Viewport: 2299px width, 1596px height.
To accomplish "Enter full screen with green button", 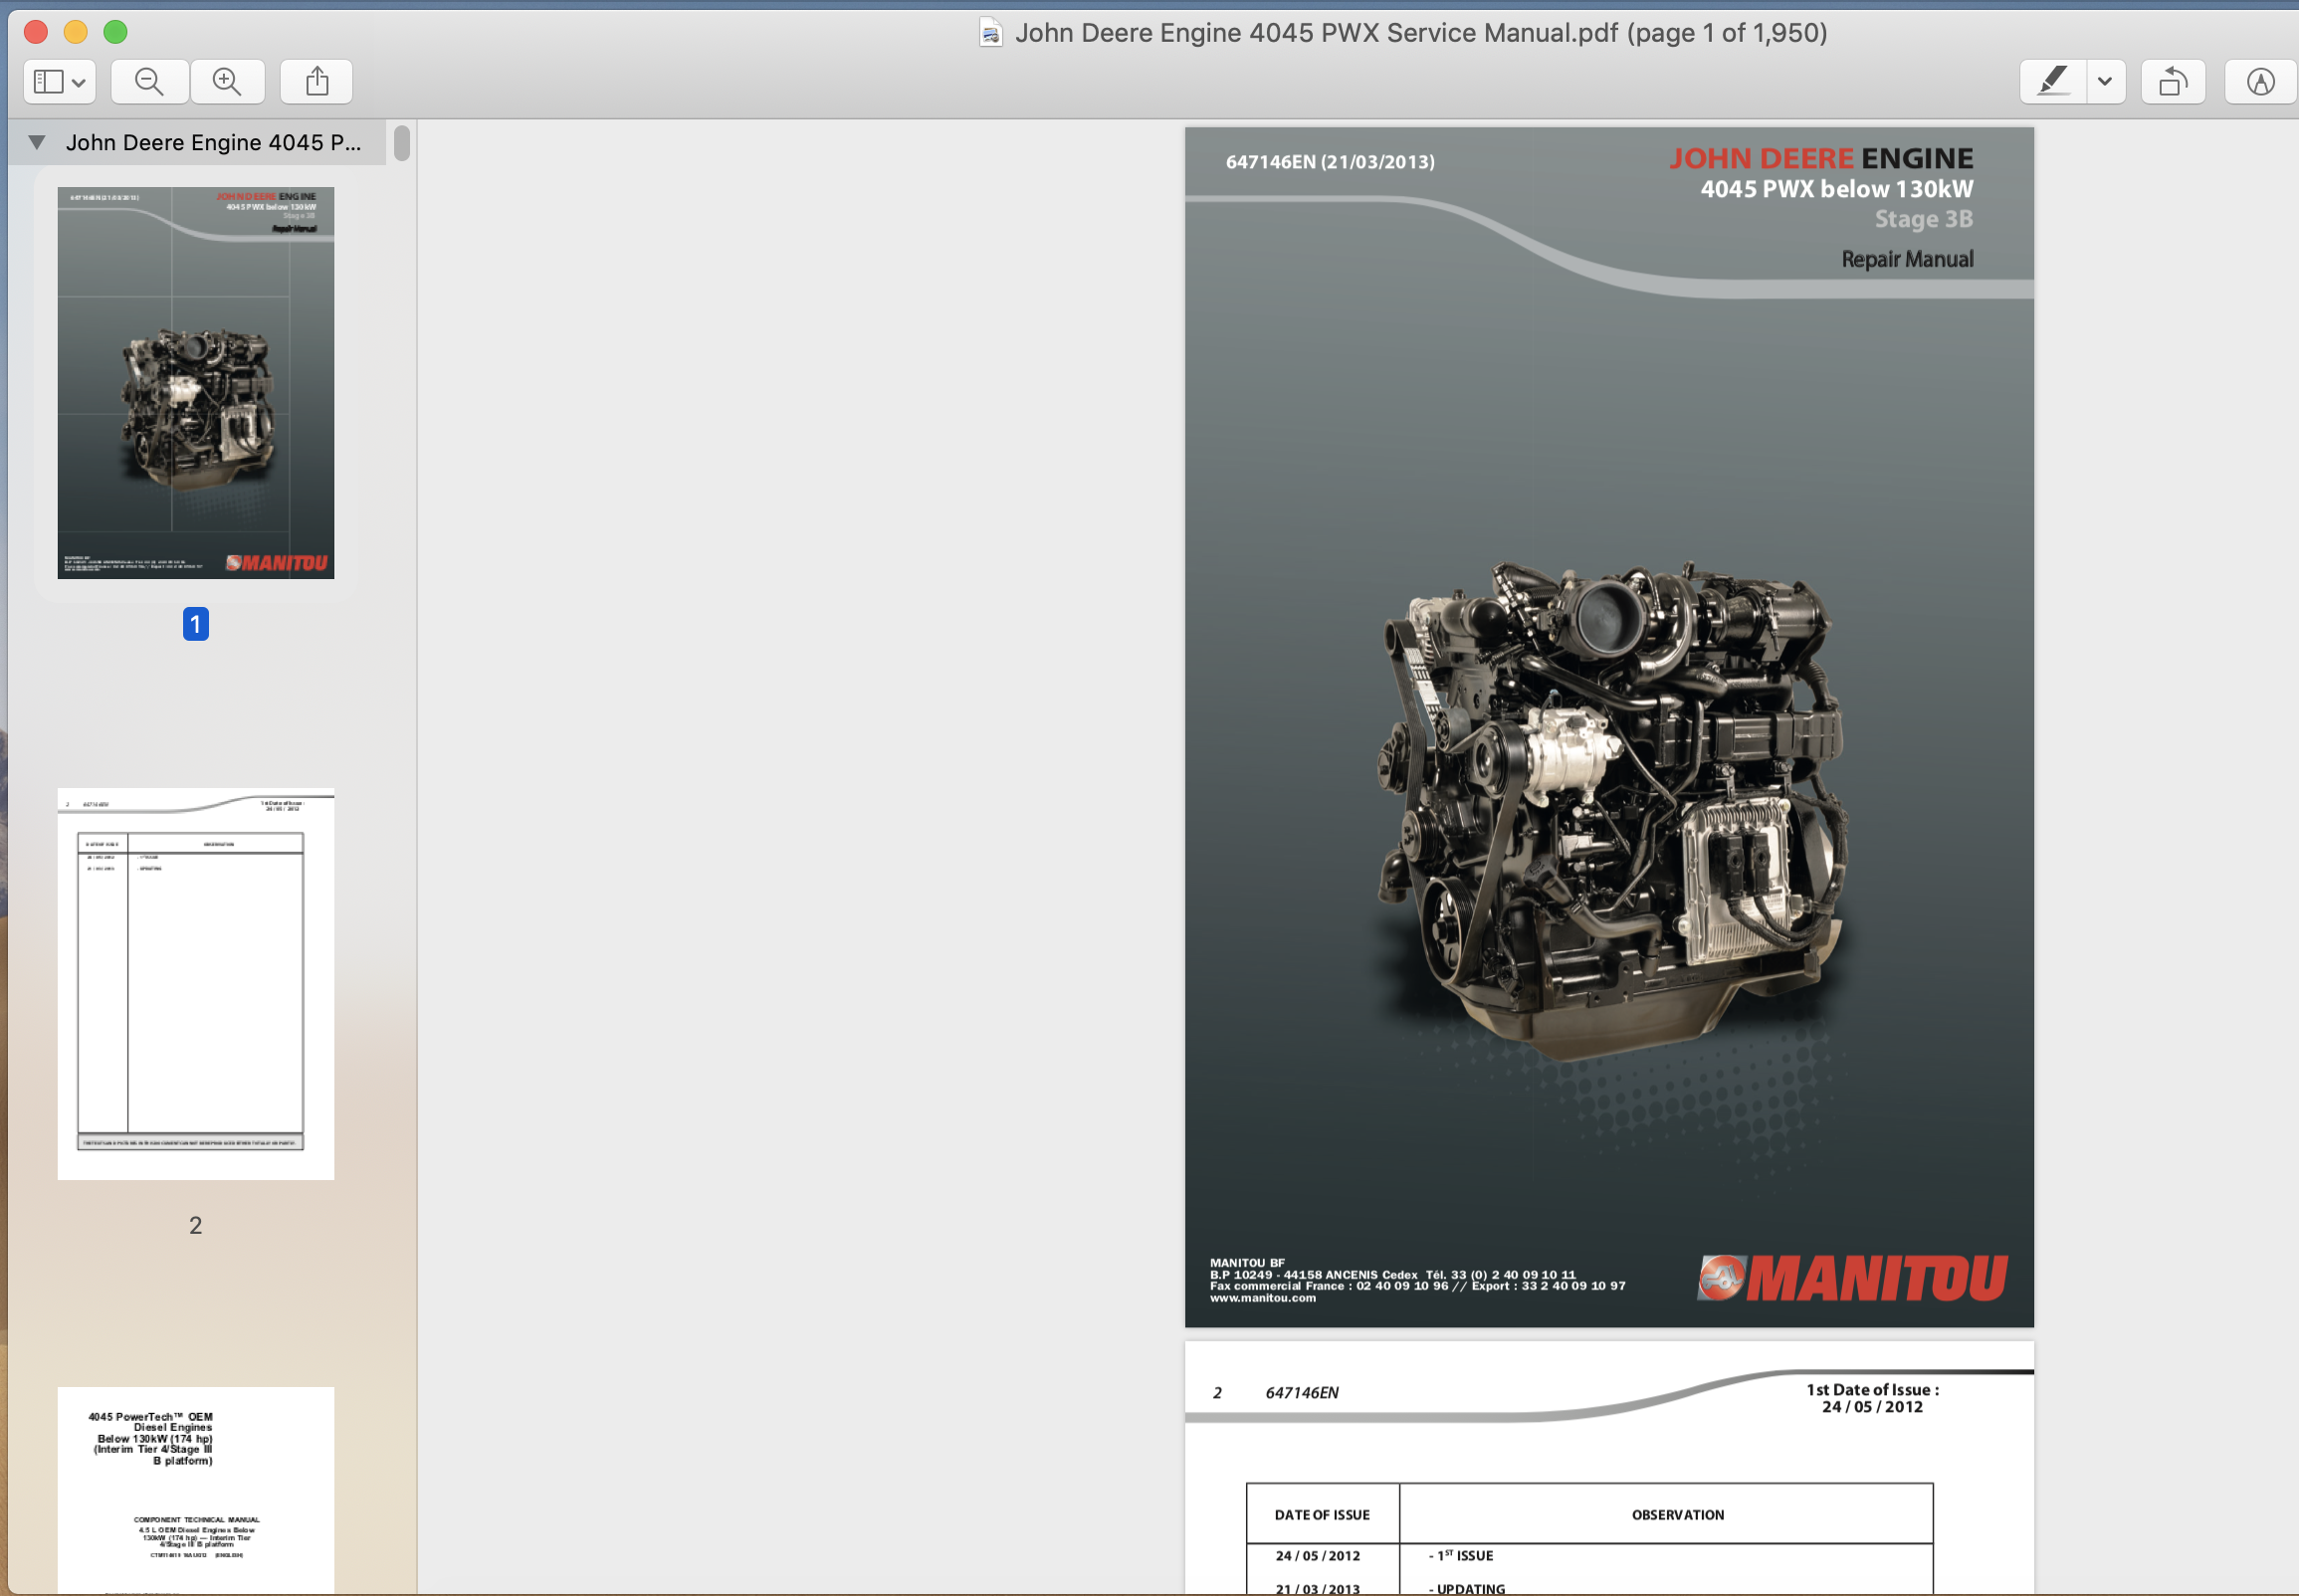I will pyautogui.click(x=116, y=32).
